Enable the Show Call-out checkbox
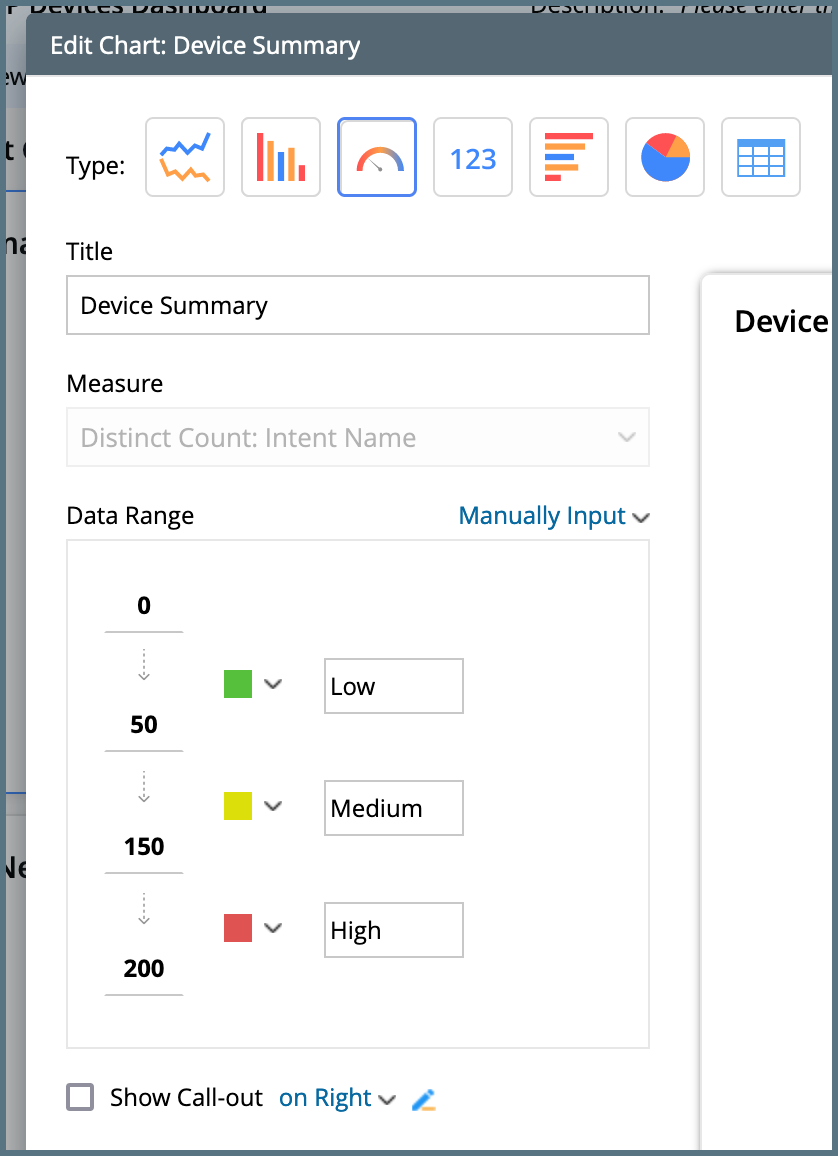 pos(80,1097)
